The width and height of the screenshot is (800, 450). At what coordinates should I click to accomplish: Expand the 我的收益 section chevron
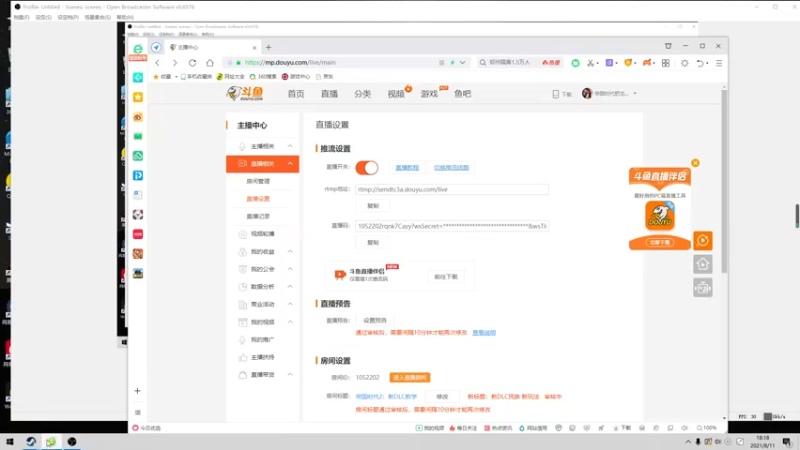pos(290,252)
